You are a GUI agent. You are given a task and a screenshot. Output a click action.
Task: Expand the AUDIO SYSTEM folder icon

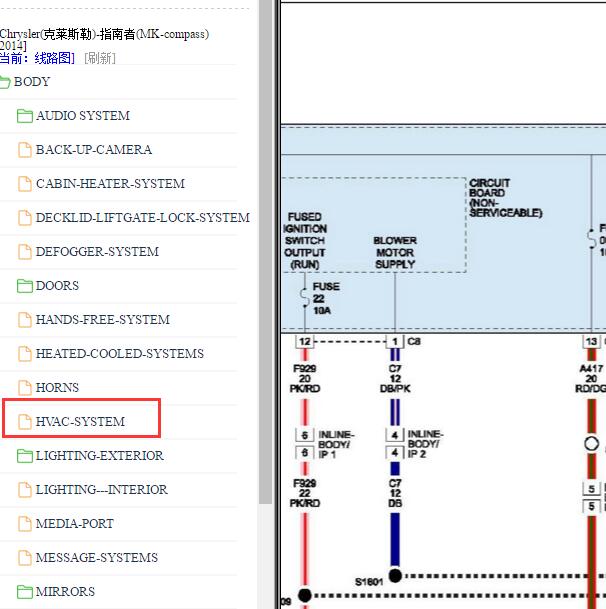(25, 116)
